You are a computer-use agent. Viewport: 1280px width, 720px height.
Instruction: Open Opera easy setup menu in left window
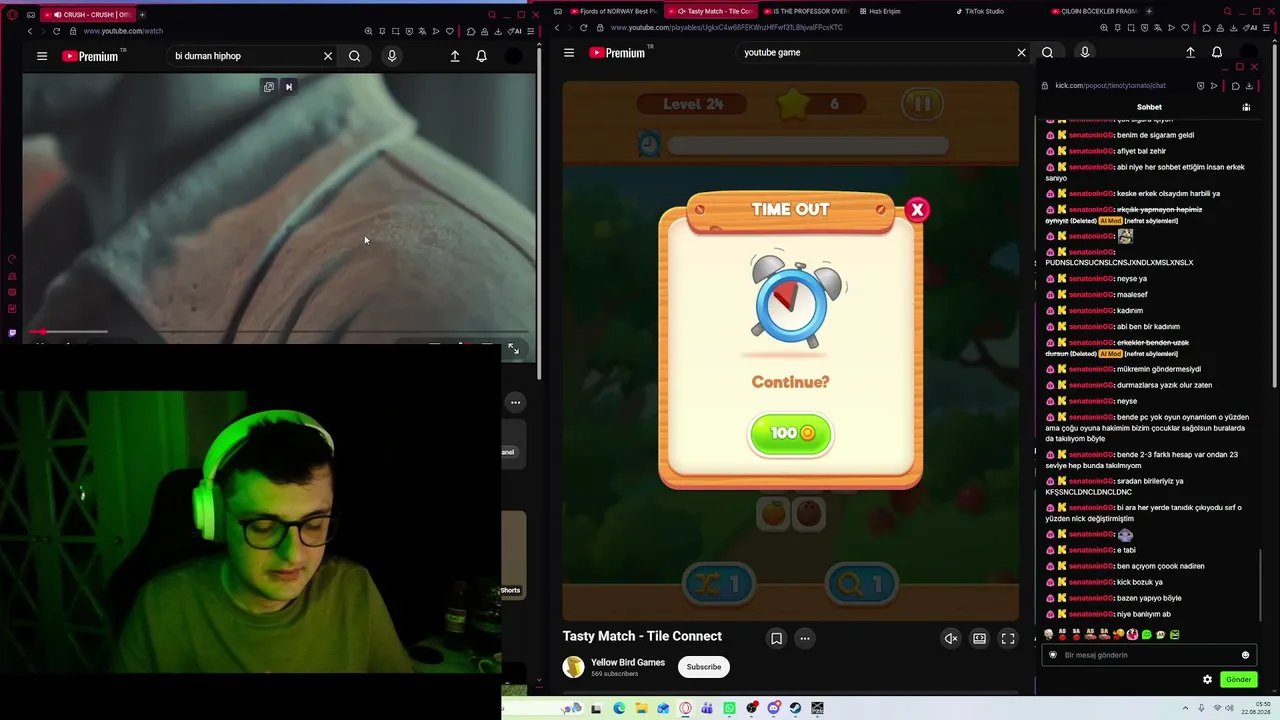(x=530, y=31)
